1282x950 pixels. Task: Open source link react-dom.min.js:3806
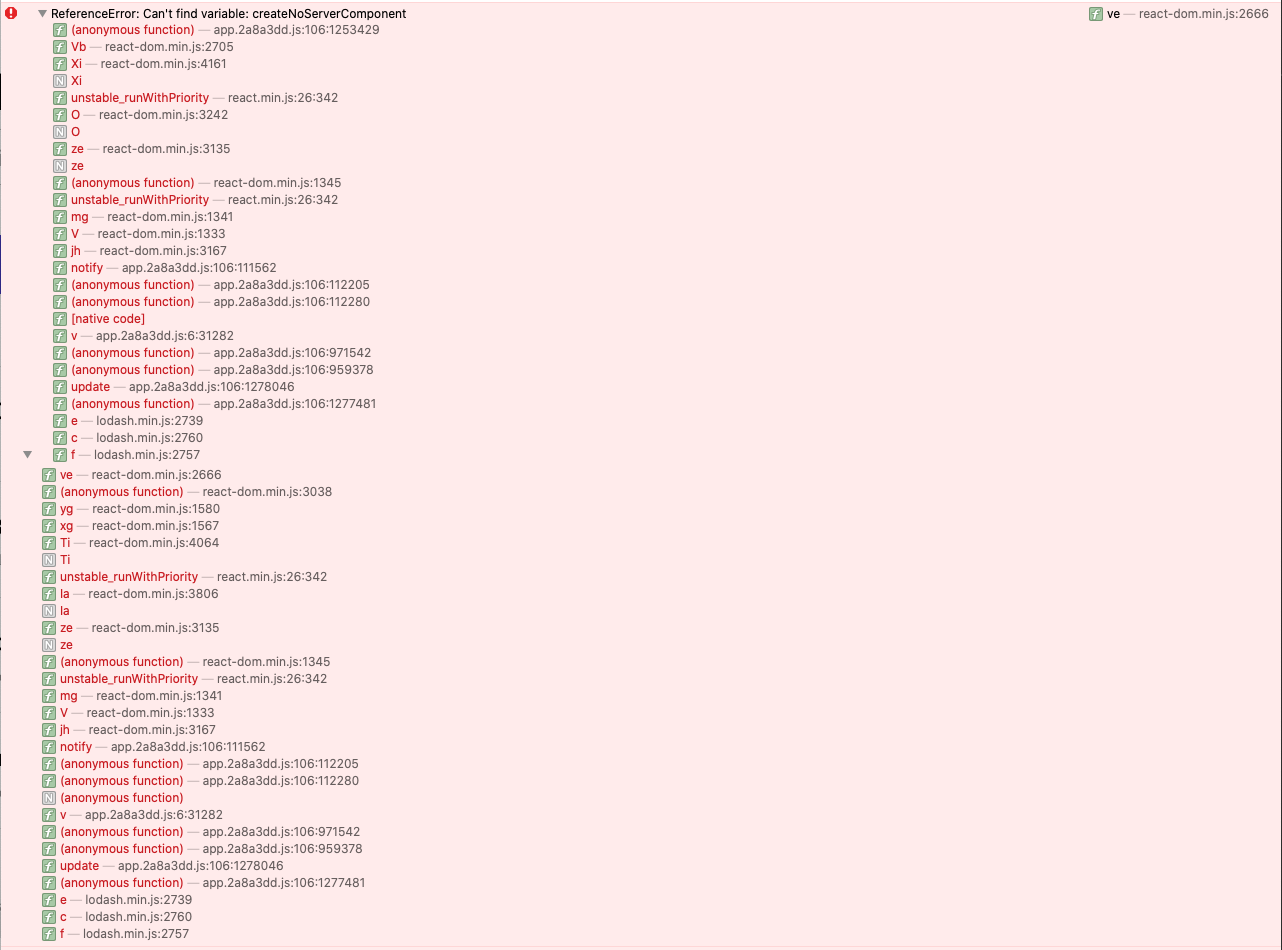[x=153, y=594]
